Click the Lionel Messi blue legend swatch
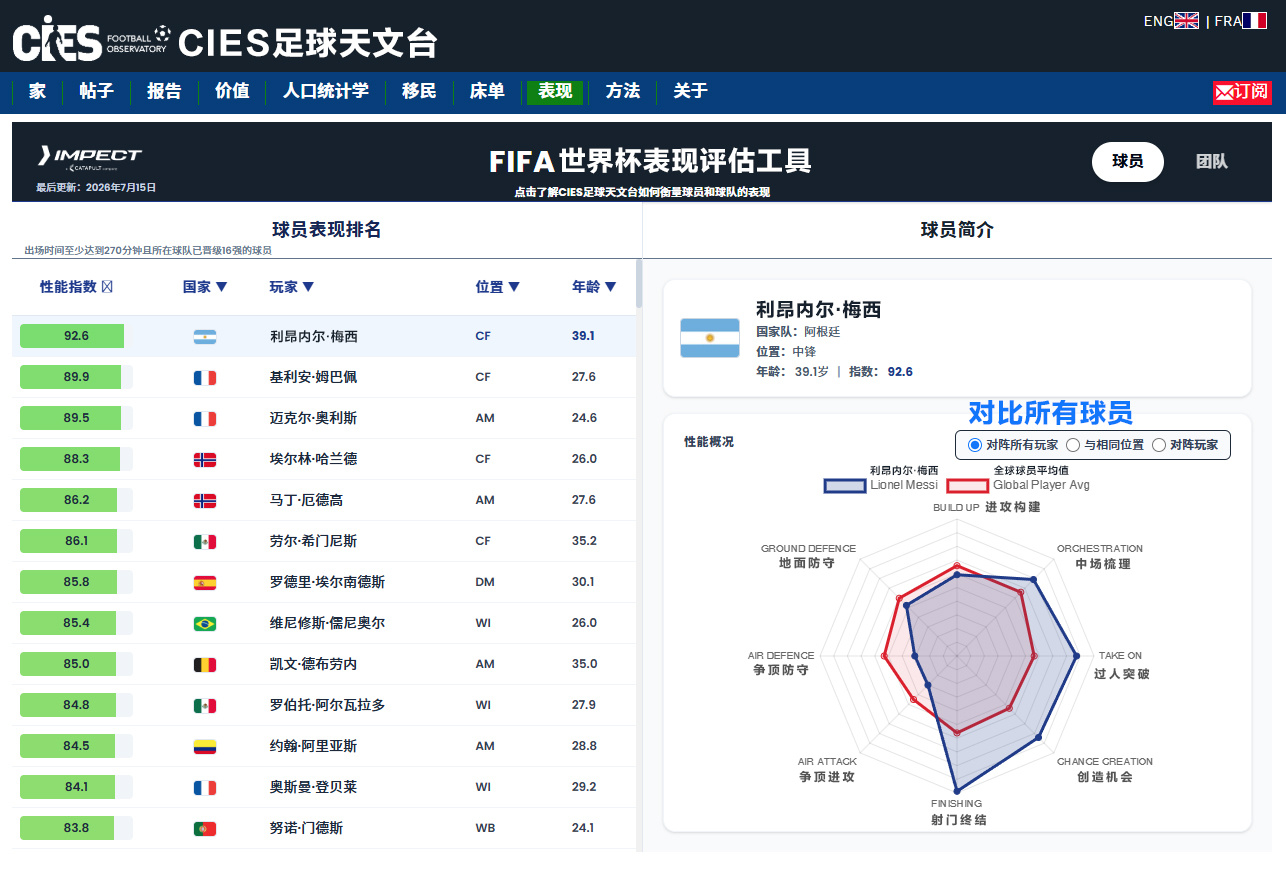This screenshot has height=869, width=1286. [x=844, y=485]
